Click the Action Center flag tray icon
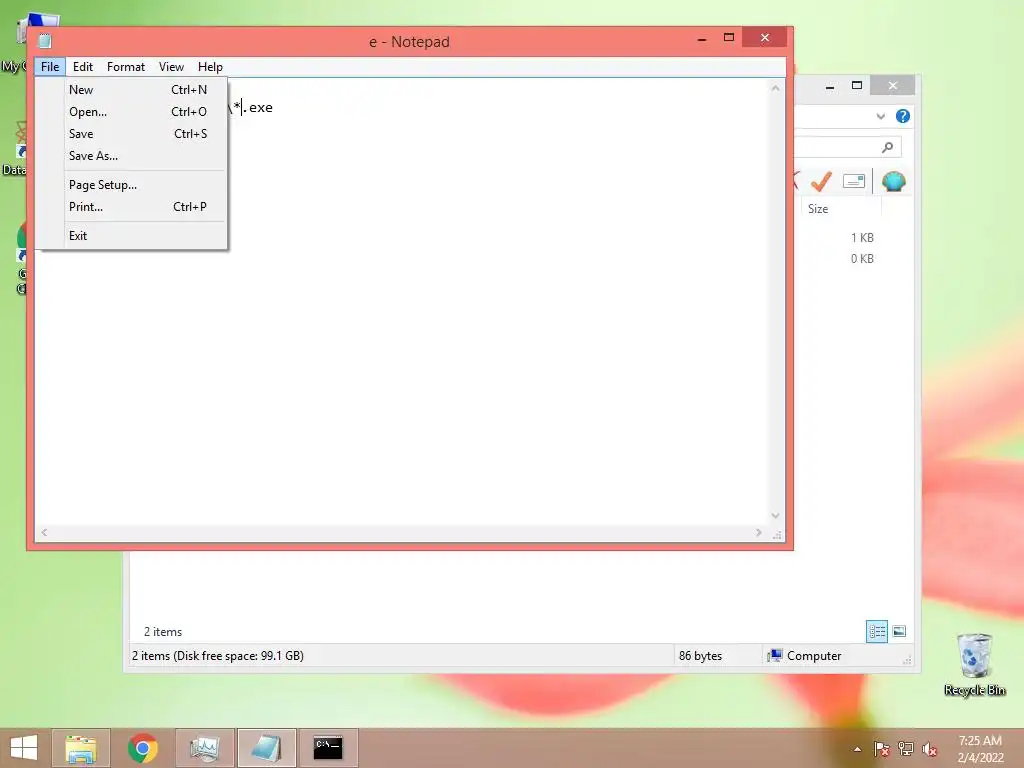Viewport: 1024px width, 768px height. point(881,749)
